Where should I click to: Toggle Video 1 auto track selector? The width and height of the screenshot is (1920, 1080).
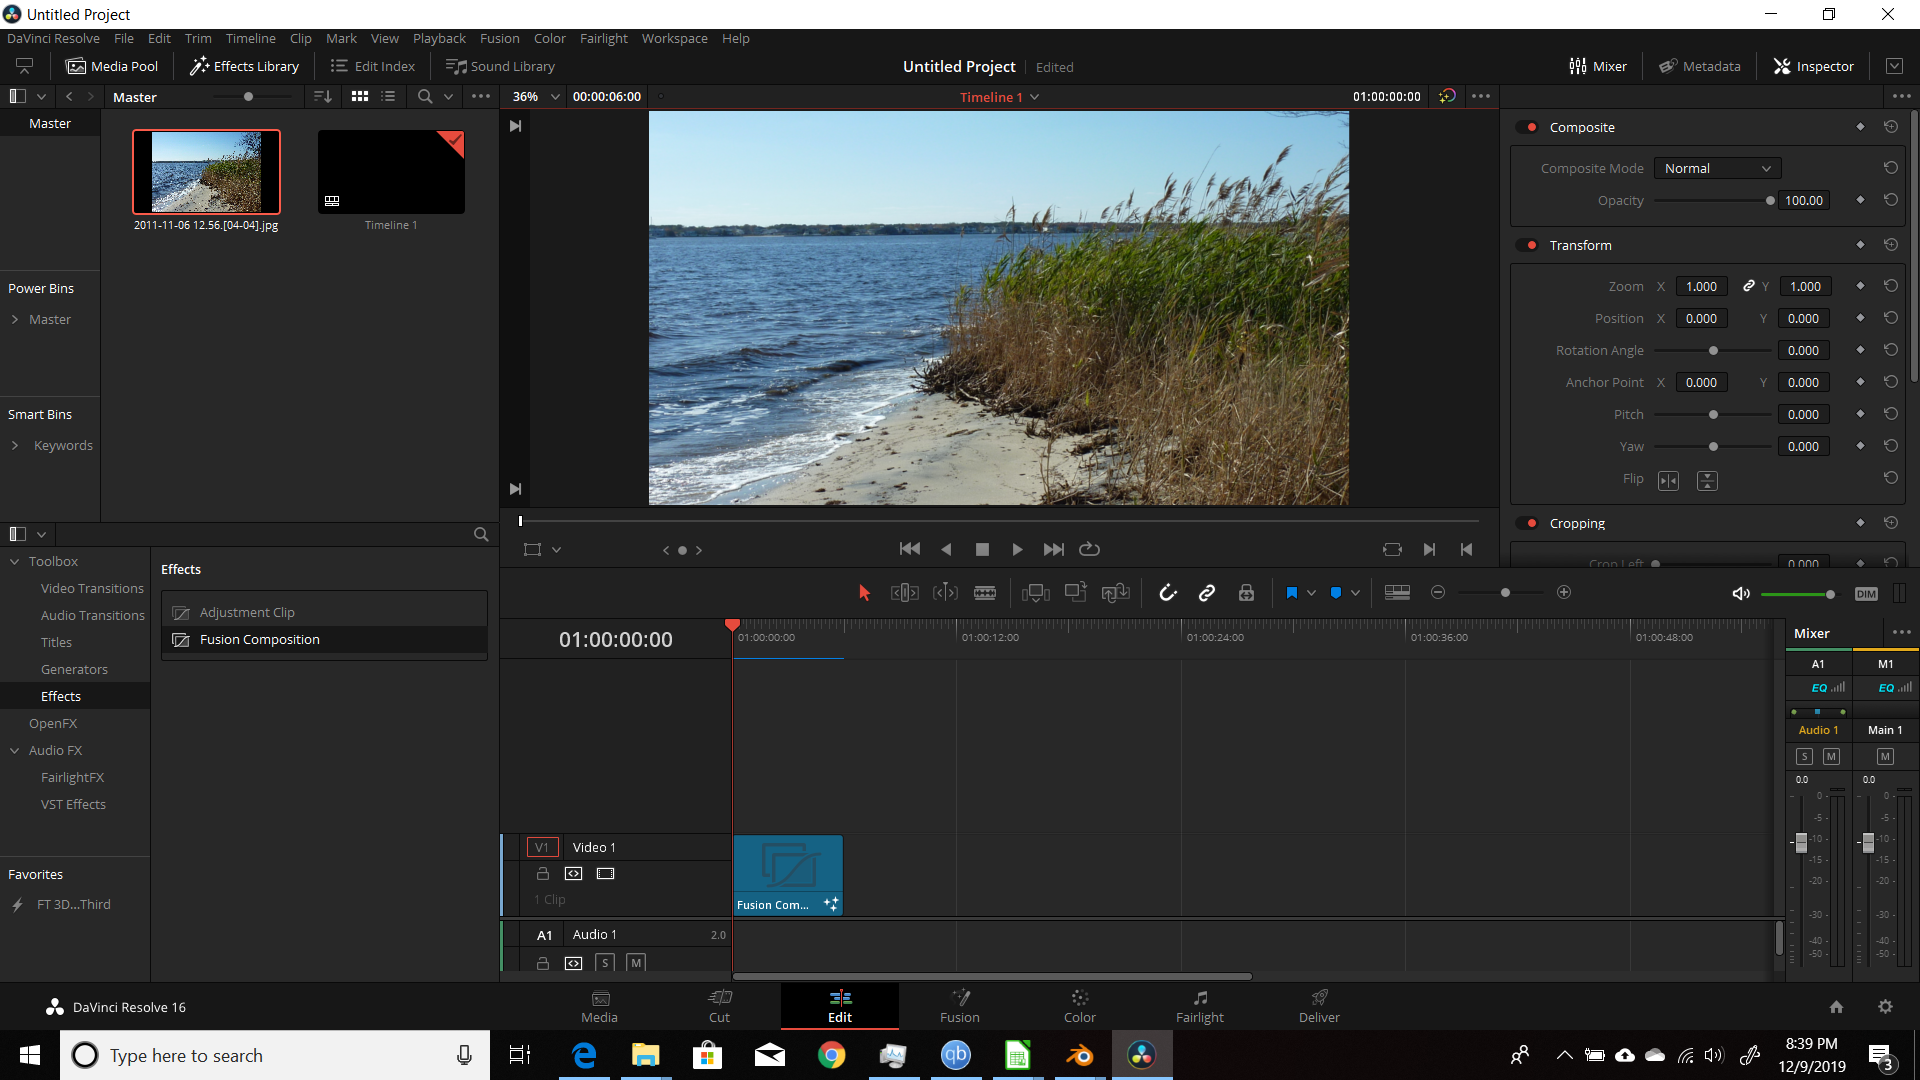coord(573,874)
